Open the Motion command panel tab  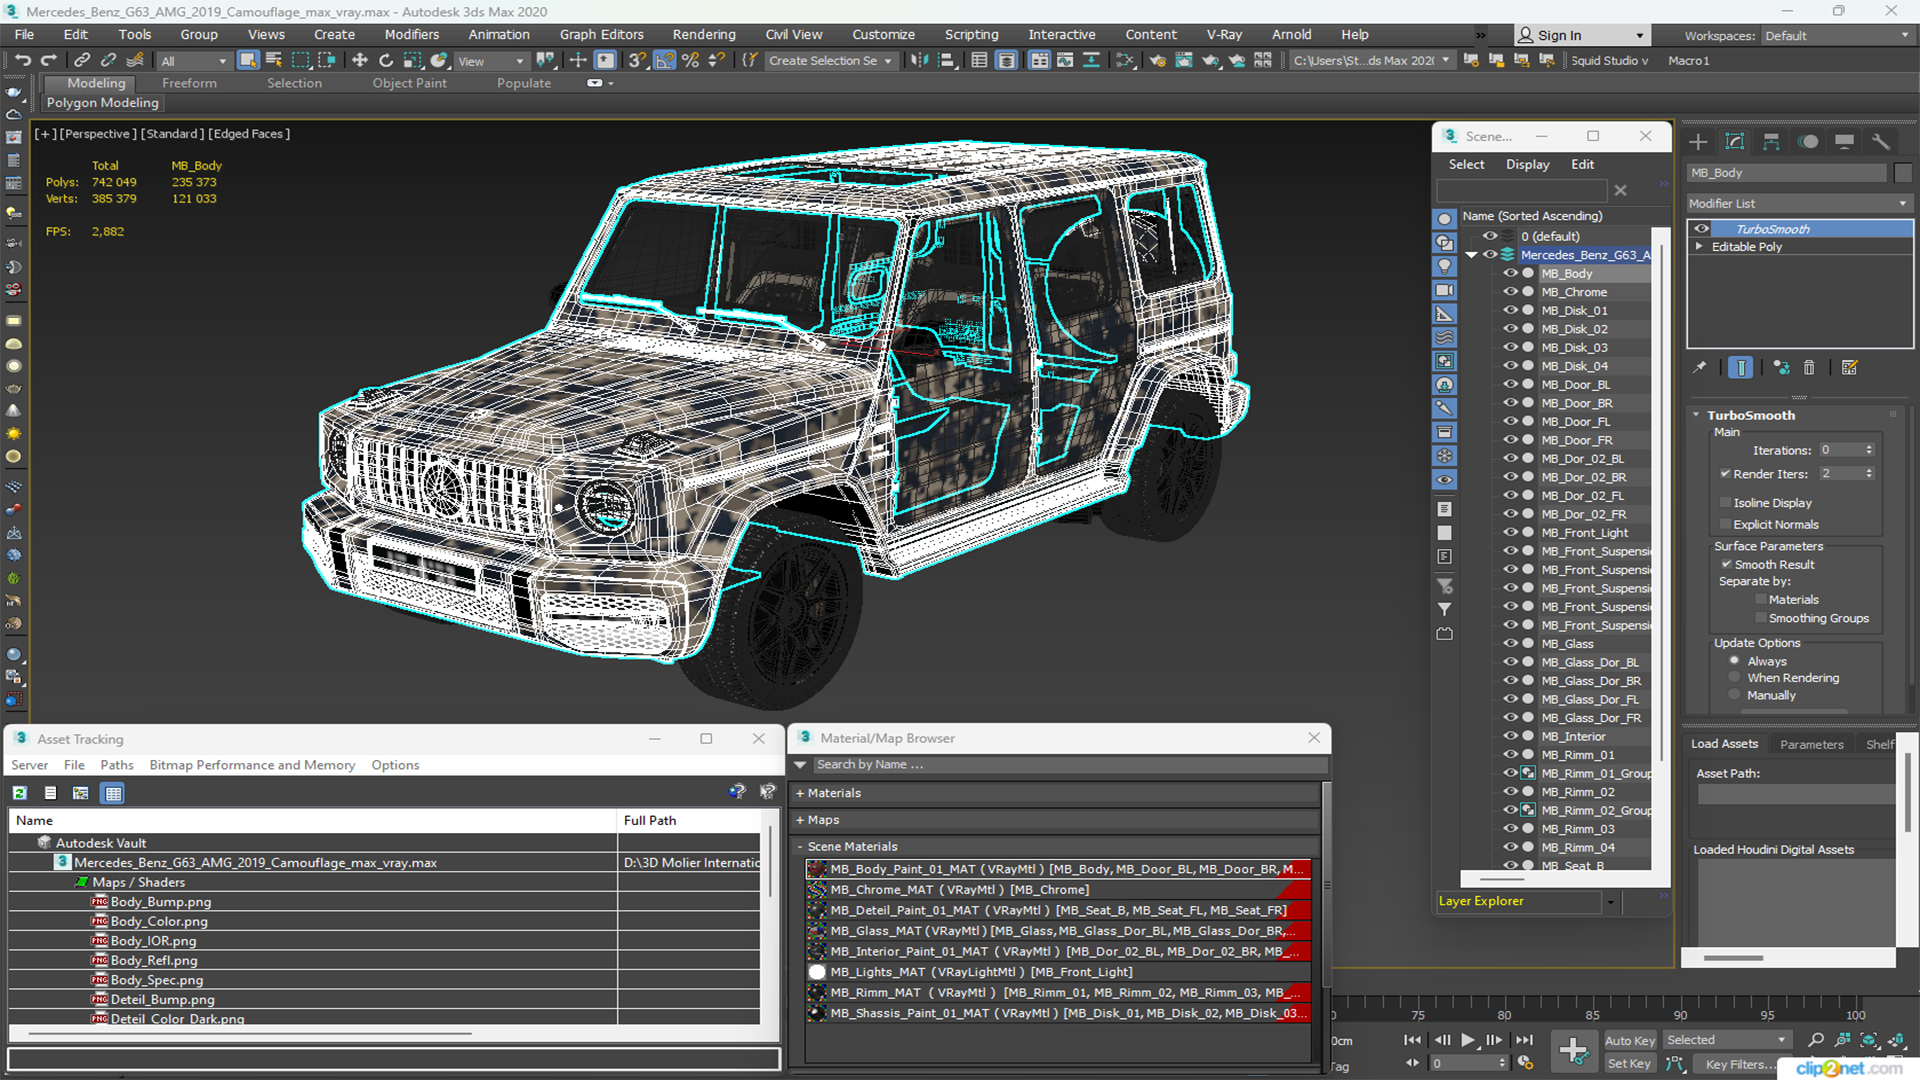1808,141
